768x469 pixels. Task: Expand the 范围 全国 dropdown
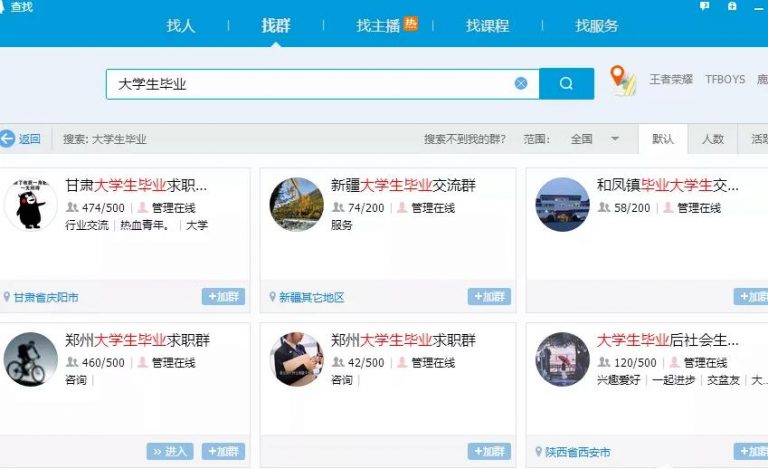click(x=615, y=139)
